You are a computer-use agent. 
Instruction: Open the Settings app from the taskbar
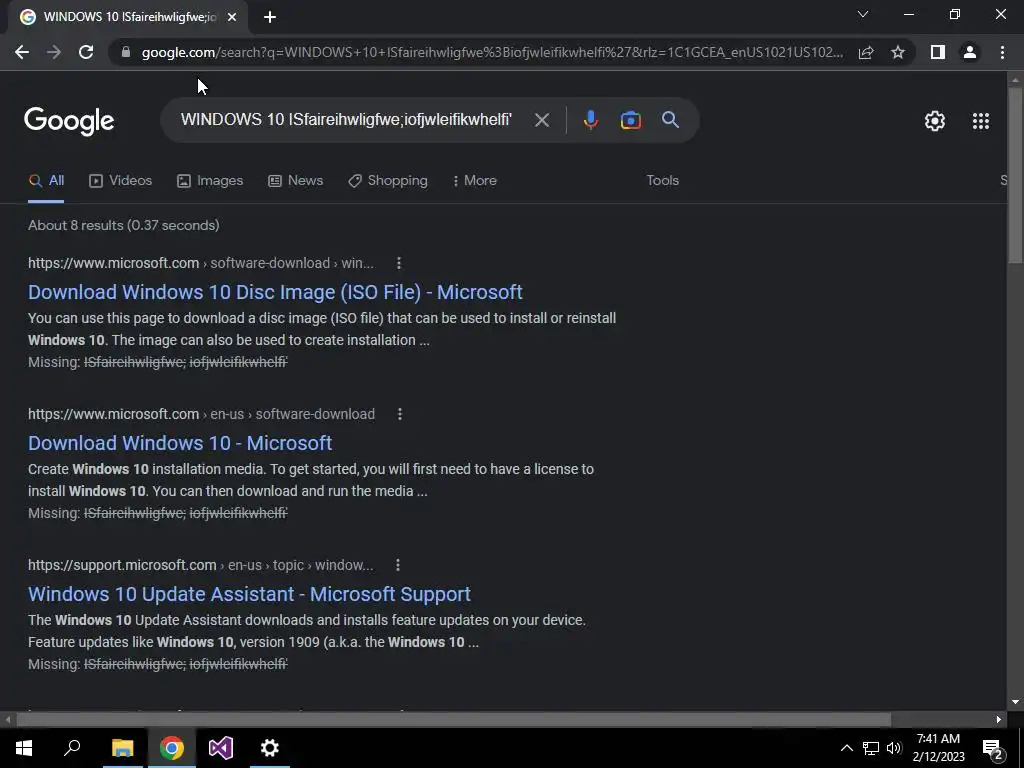pyautogui.click(x=270, y=748)
